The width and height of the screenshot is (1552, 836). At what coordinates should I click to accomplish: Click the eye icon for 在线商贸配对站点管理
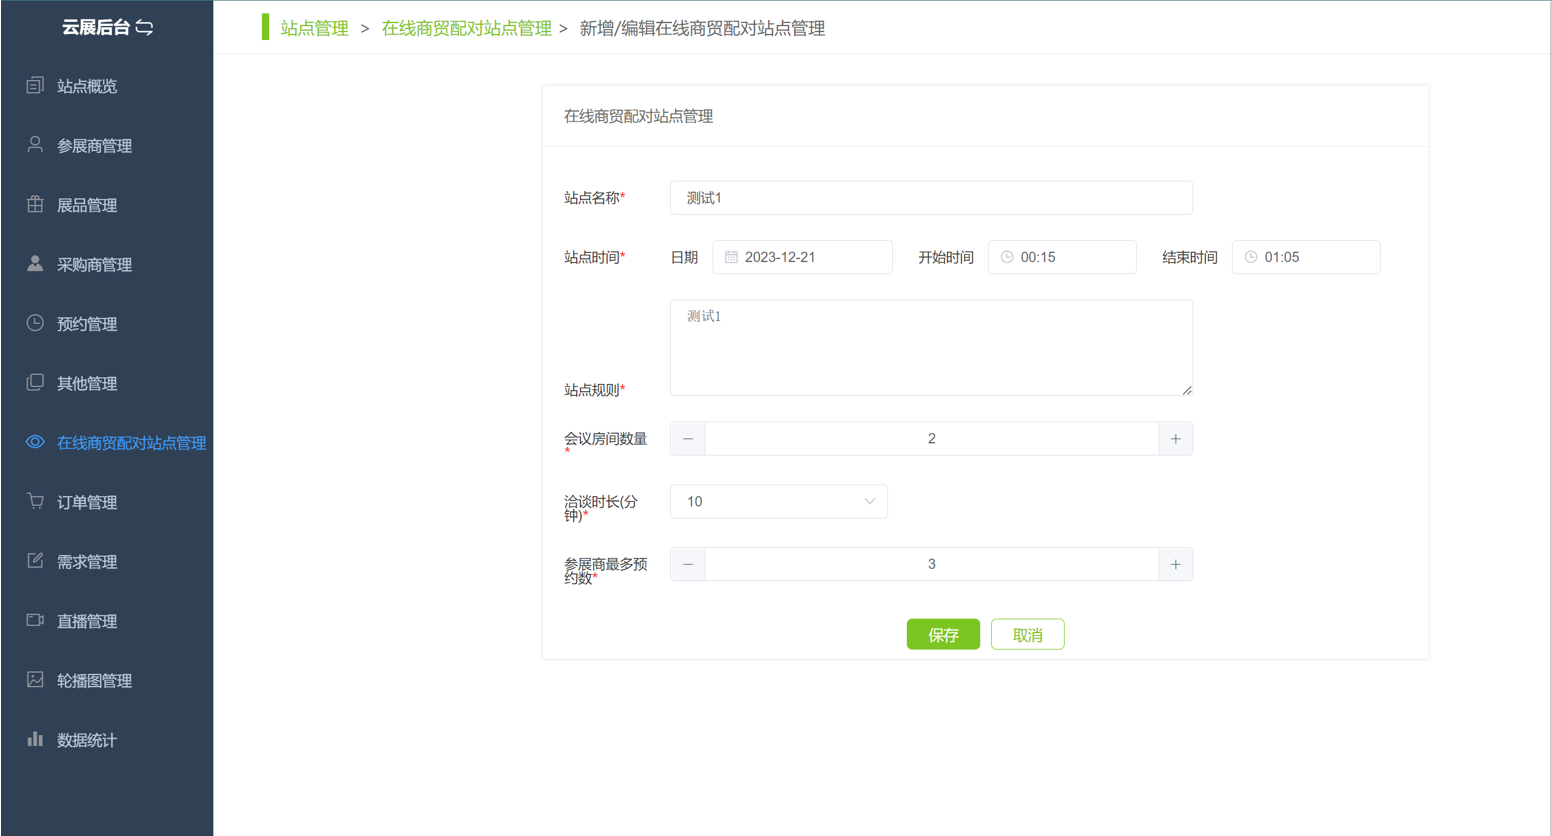point(35,442)
